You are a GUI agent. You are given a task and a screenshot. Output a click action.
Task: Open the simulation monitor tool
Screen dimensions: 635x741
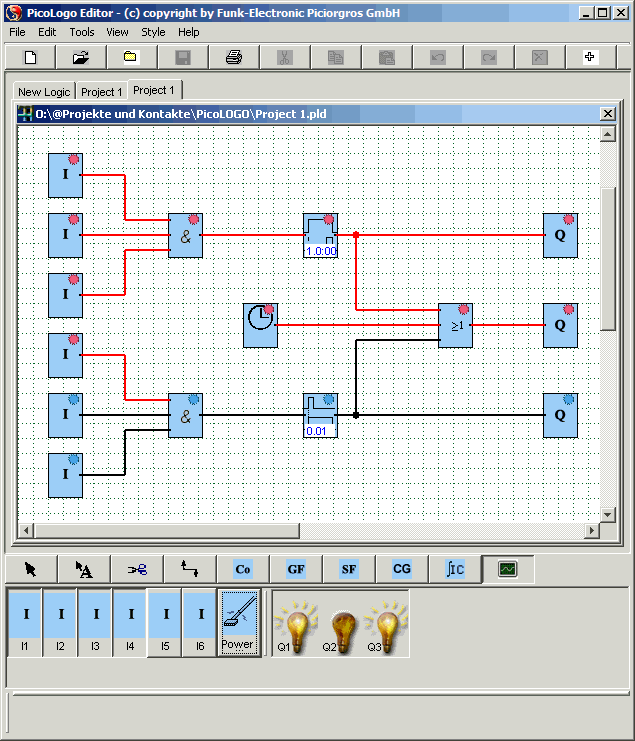click(x=508, y=569)
